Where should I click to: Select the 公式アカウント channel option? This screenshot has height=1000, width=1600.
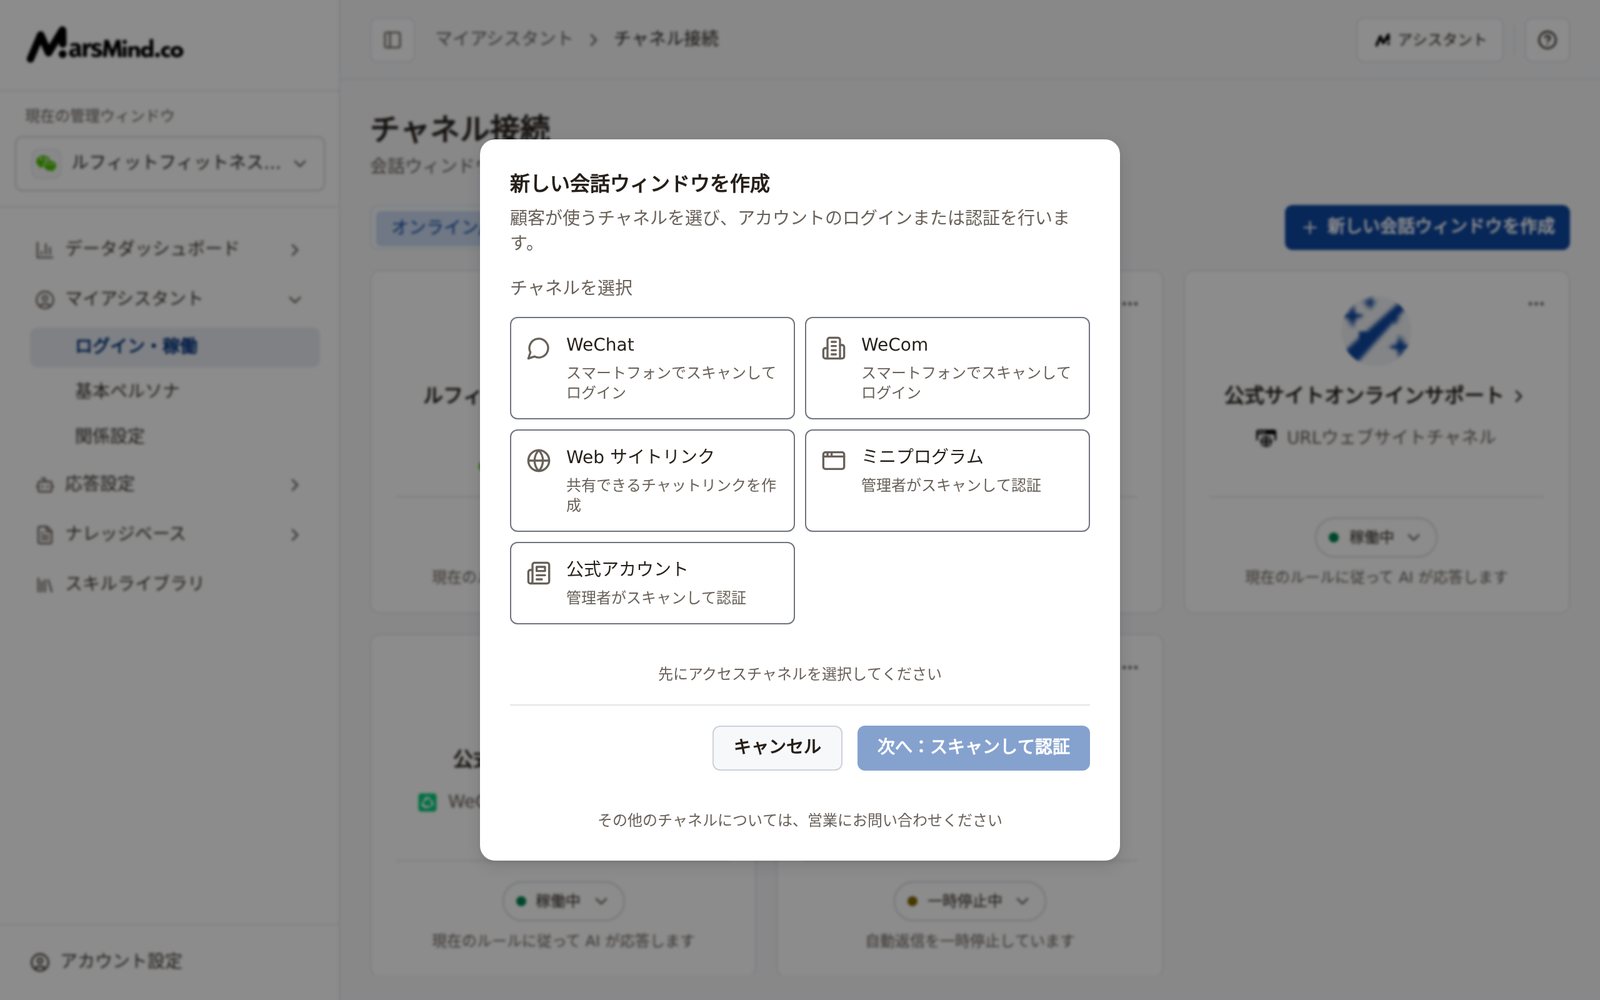coord(652,583)
